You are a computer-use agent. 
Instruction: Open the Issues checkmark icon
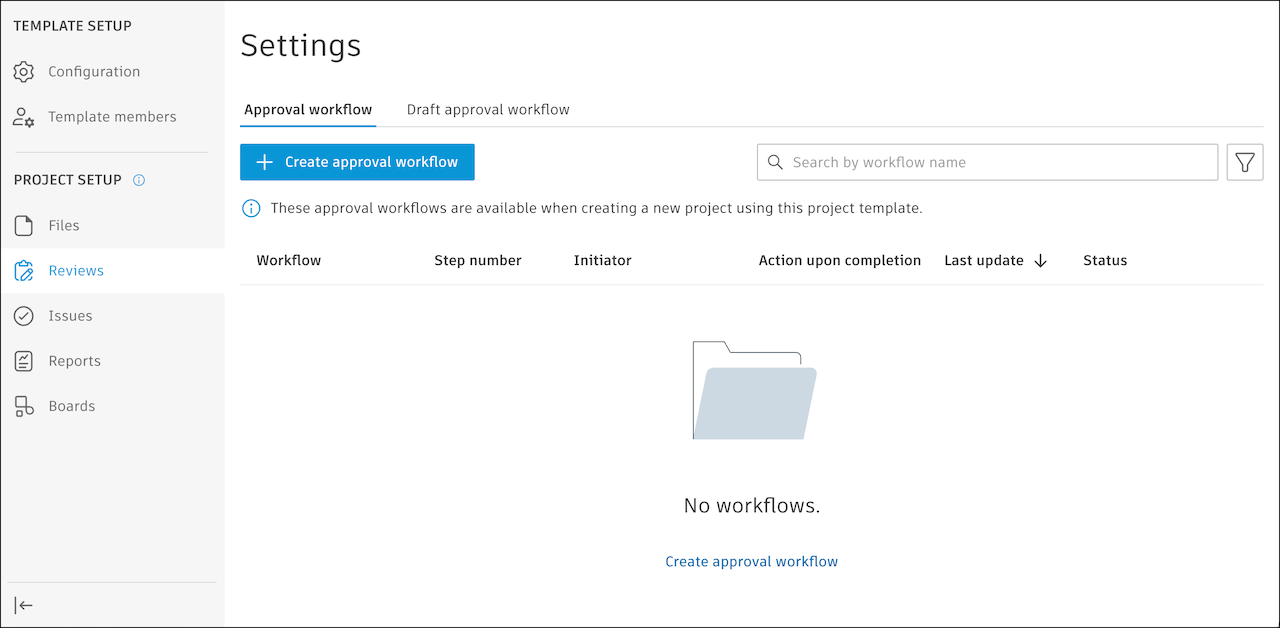24,316
